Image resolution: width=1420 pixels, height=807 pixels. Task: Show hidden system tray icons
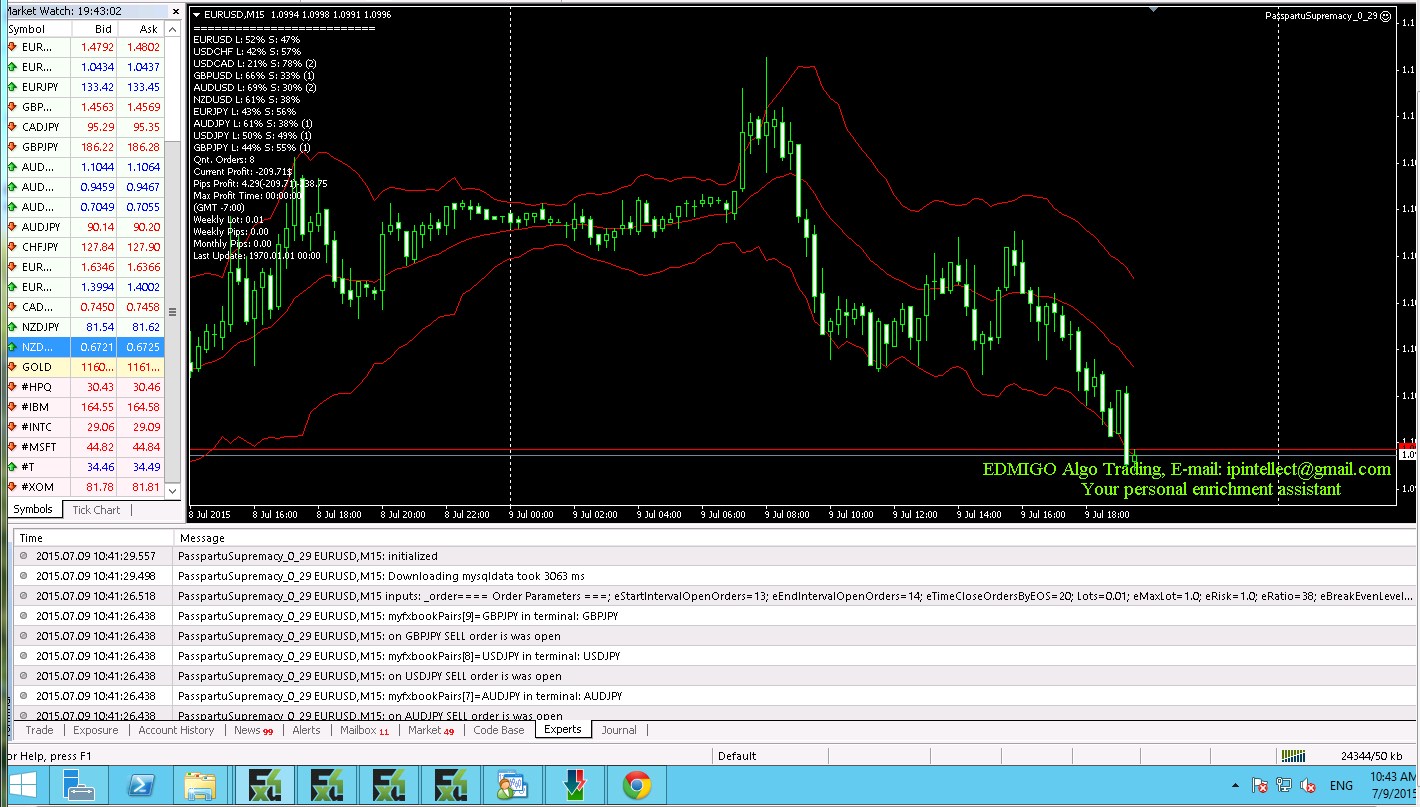(x=1237, y=787)
